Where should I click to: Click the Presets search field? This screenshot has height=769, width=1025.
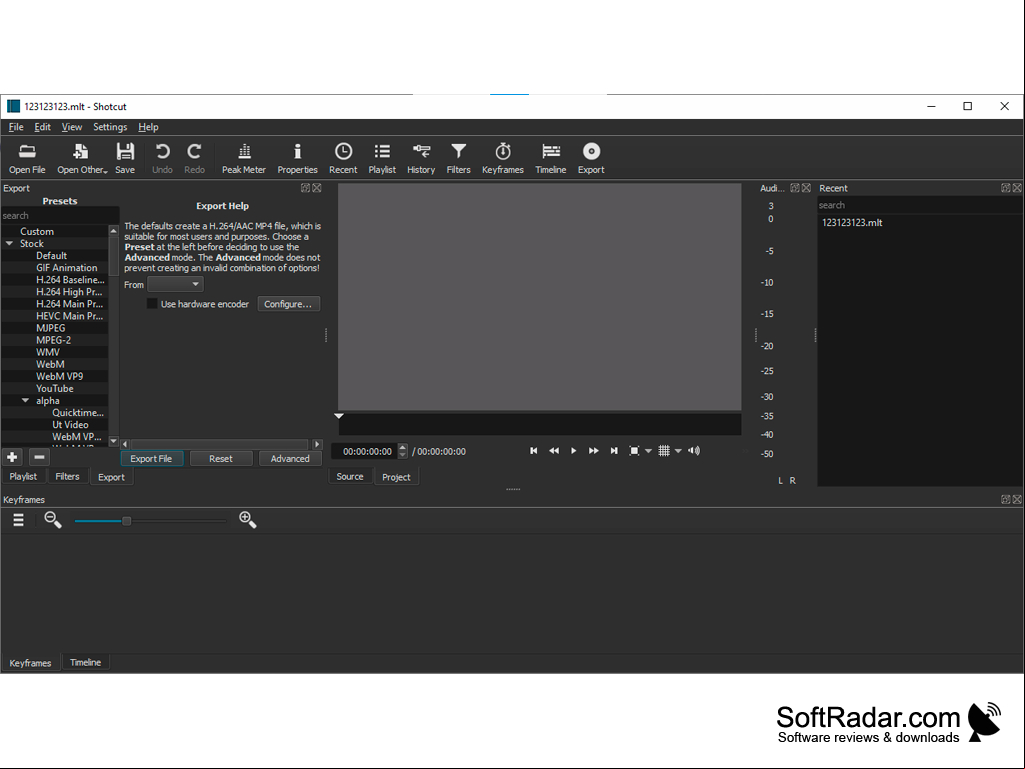(59, 215)
